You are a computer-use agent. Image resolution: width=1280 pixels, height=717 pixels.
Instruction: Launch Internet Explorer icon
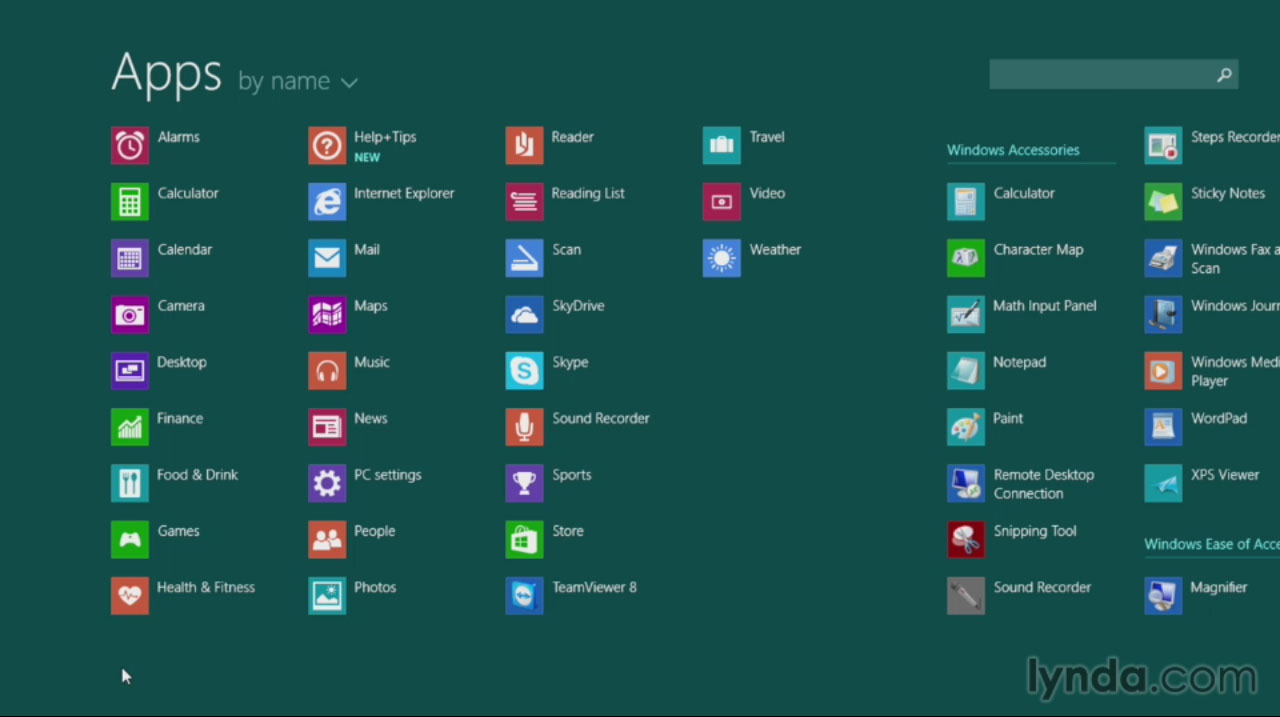coord(327,202)
